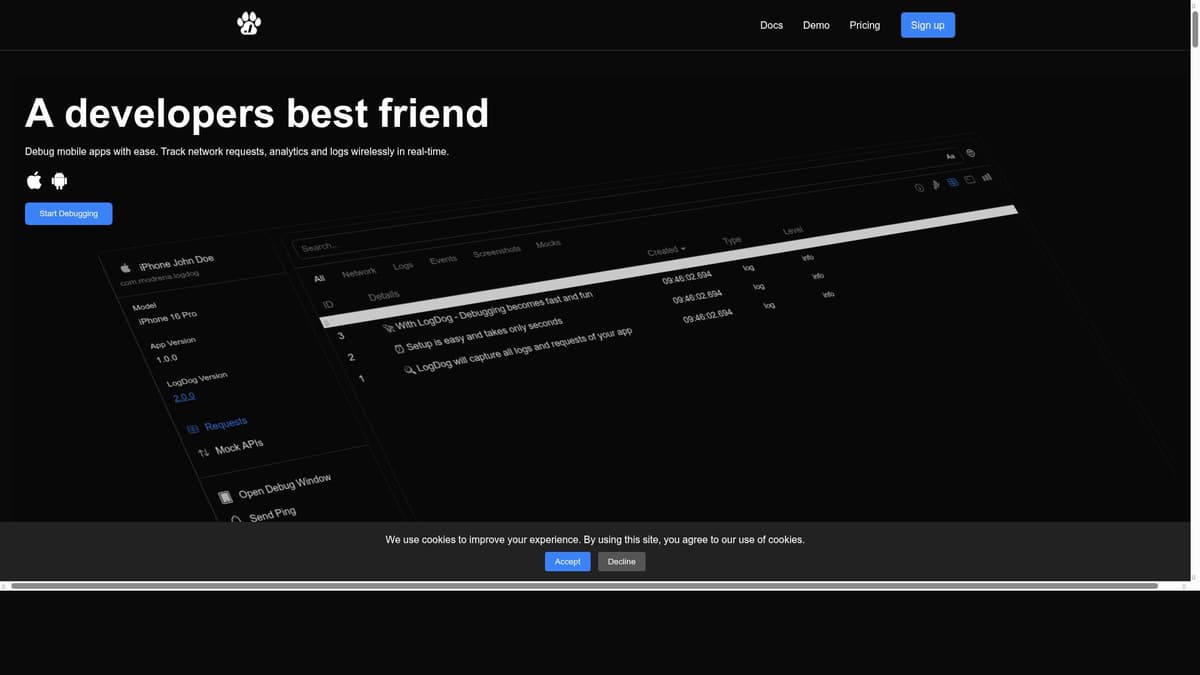The image size is (1200, 675).
Task: Select the Network tab in preview
Action: coord(359,272)
